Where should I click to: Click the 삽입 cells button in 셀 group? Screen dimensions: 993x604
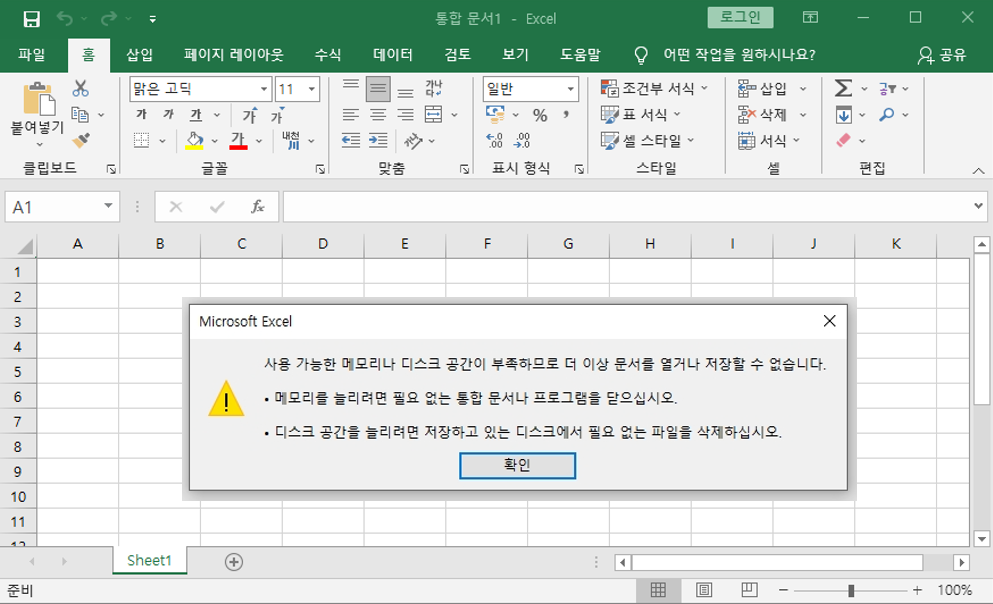click(x=764, y=89)
